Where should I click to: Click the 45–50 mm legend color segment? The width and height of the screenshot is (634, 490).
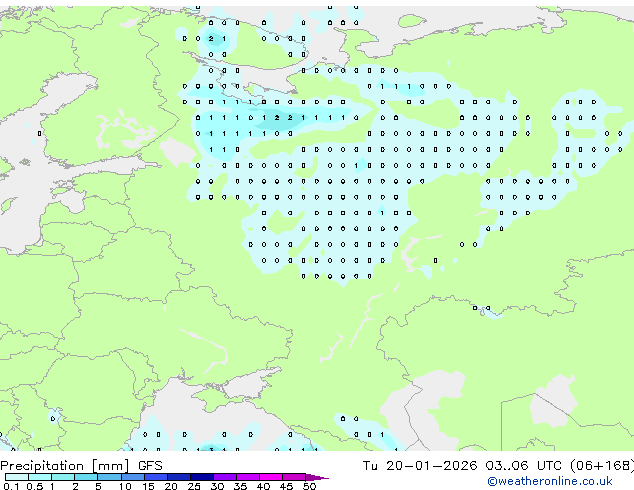pyautogui.click(x=294, y=477)
